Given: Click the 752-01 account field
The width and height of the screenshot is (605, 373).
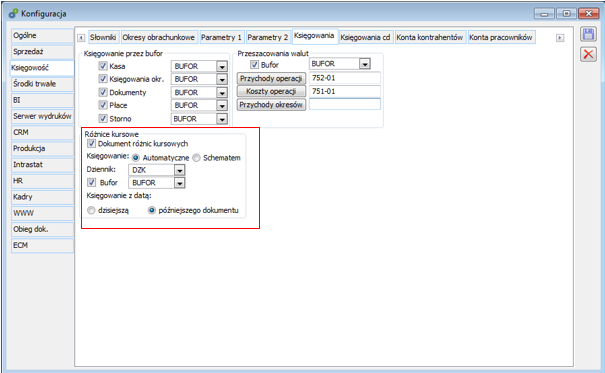Looking at the screenshot, I should point(345,78).
